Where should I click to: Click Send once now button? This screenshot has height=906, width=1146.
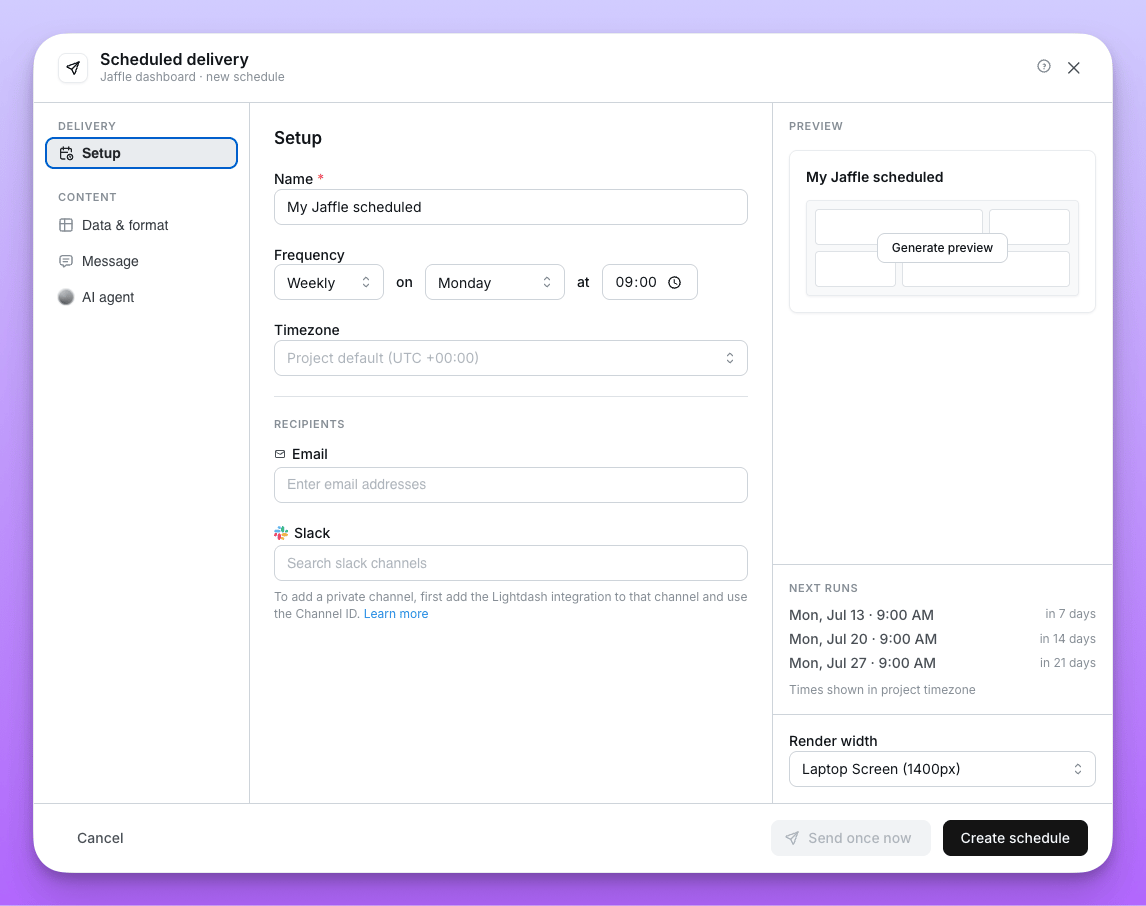click(851, 838)
